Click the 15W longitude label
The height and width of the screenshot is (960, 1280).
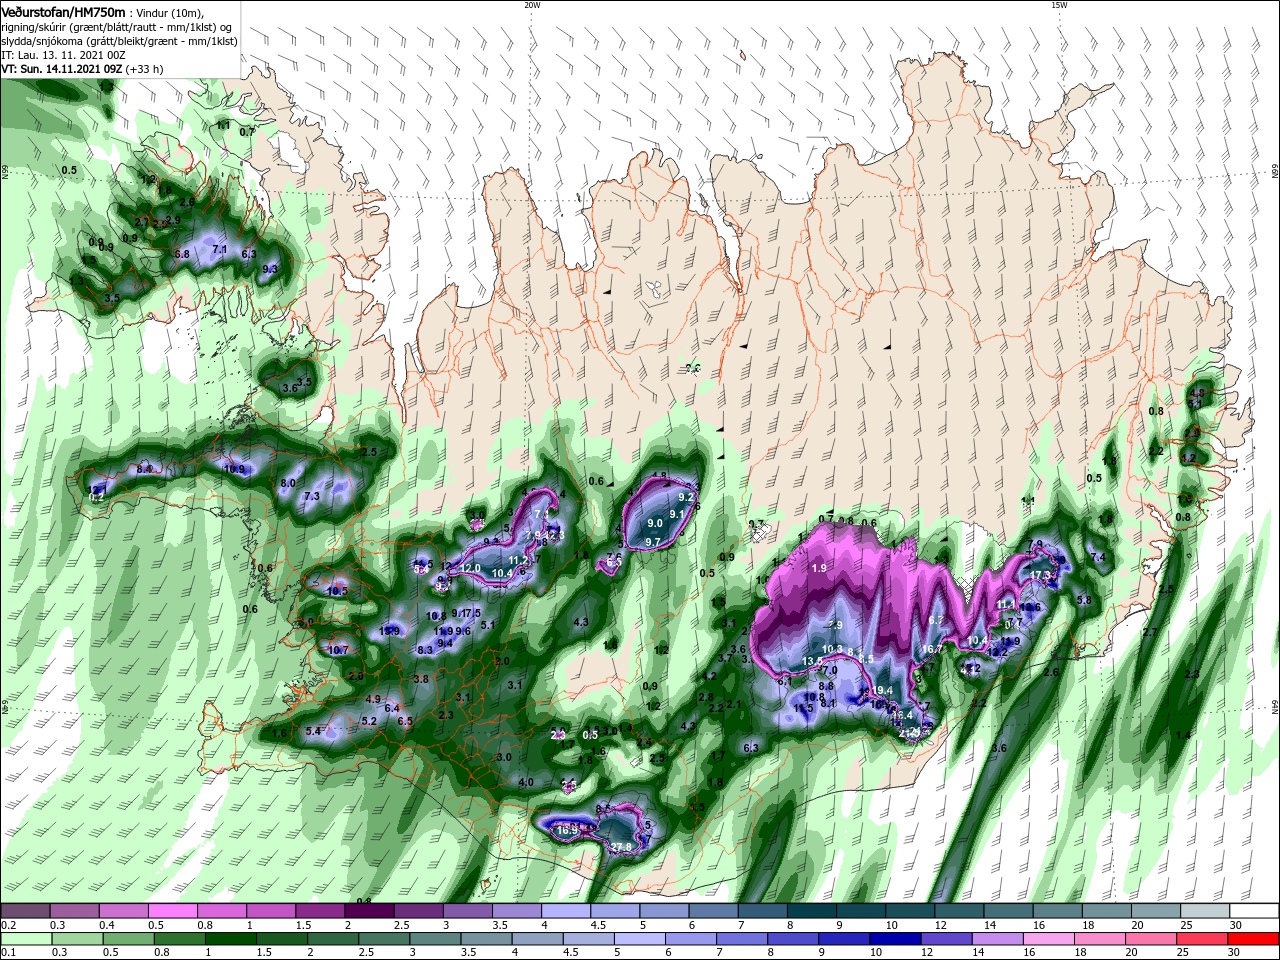click(x=1059, y=4)
